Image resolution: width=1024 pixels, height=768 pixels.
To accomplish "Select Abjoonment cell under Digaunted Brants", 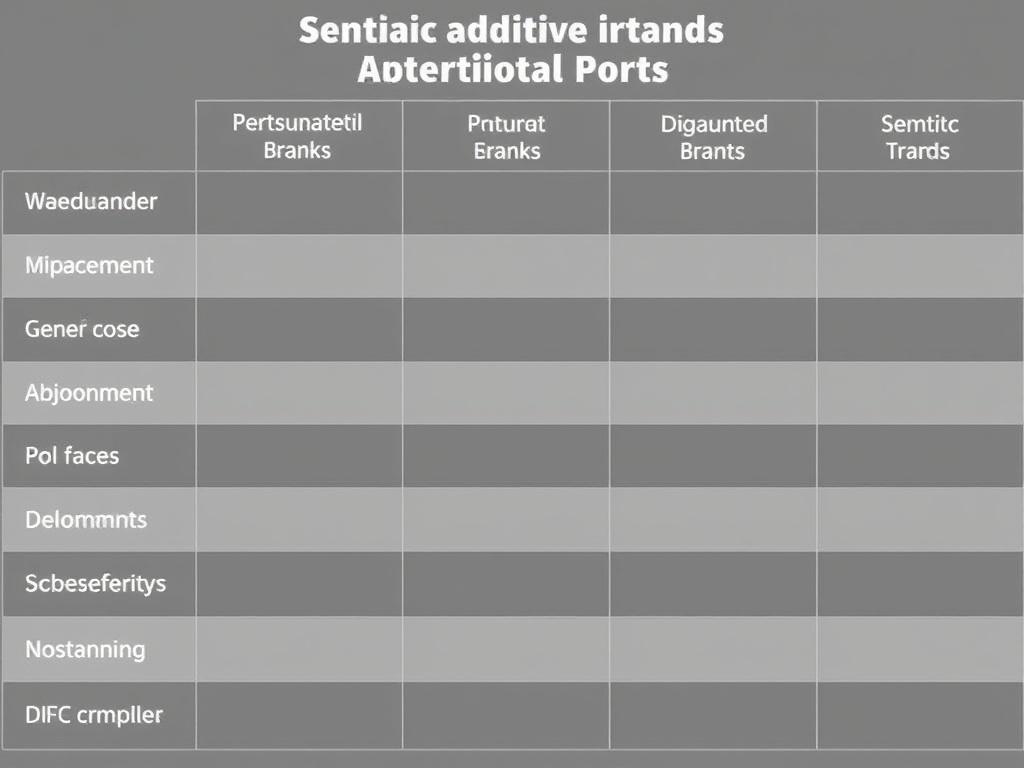I will click(713, 393).
